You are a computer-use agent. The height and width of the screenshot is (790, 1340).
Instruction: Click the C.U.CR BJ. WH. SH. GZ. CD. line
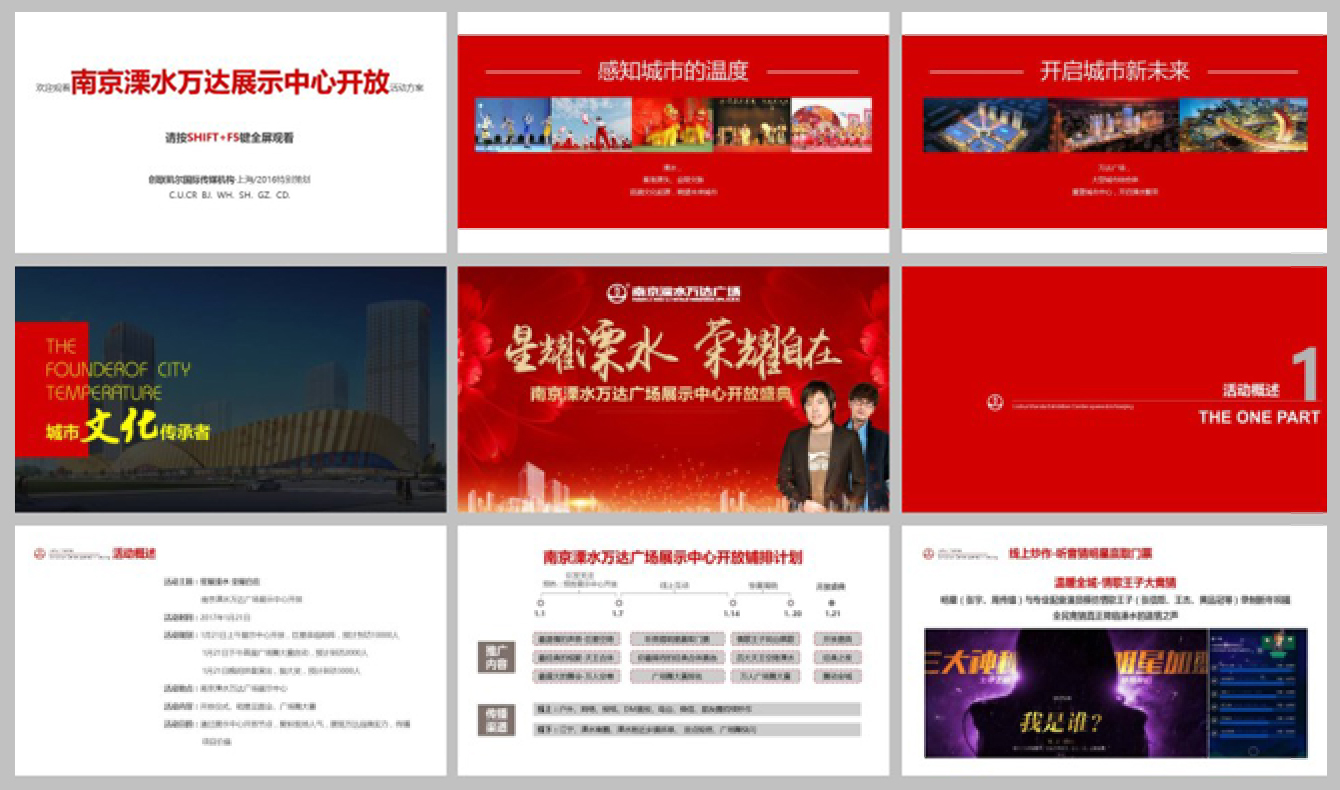[230, 195]
